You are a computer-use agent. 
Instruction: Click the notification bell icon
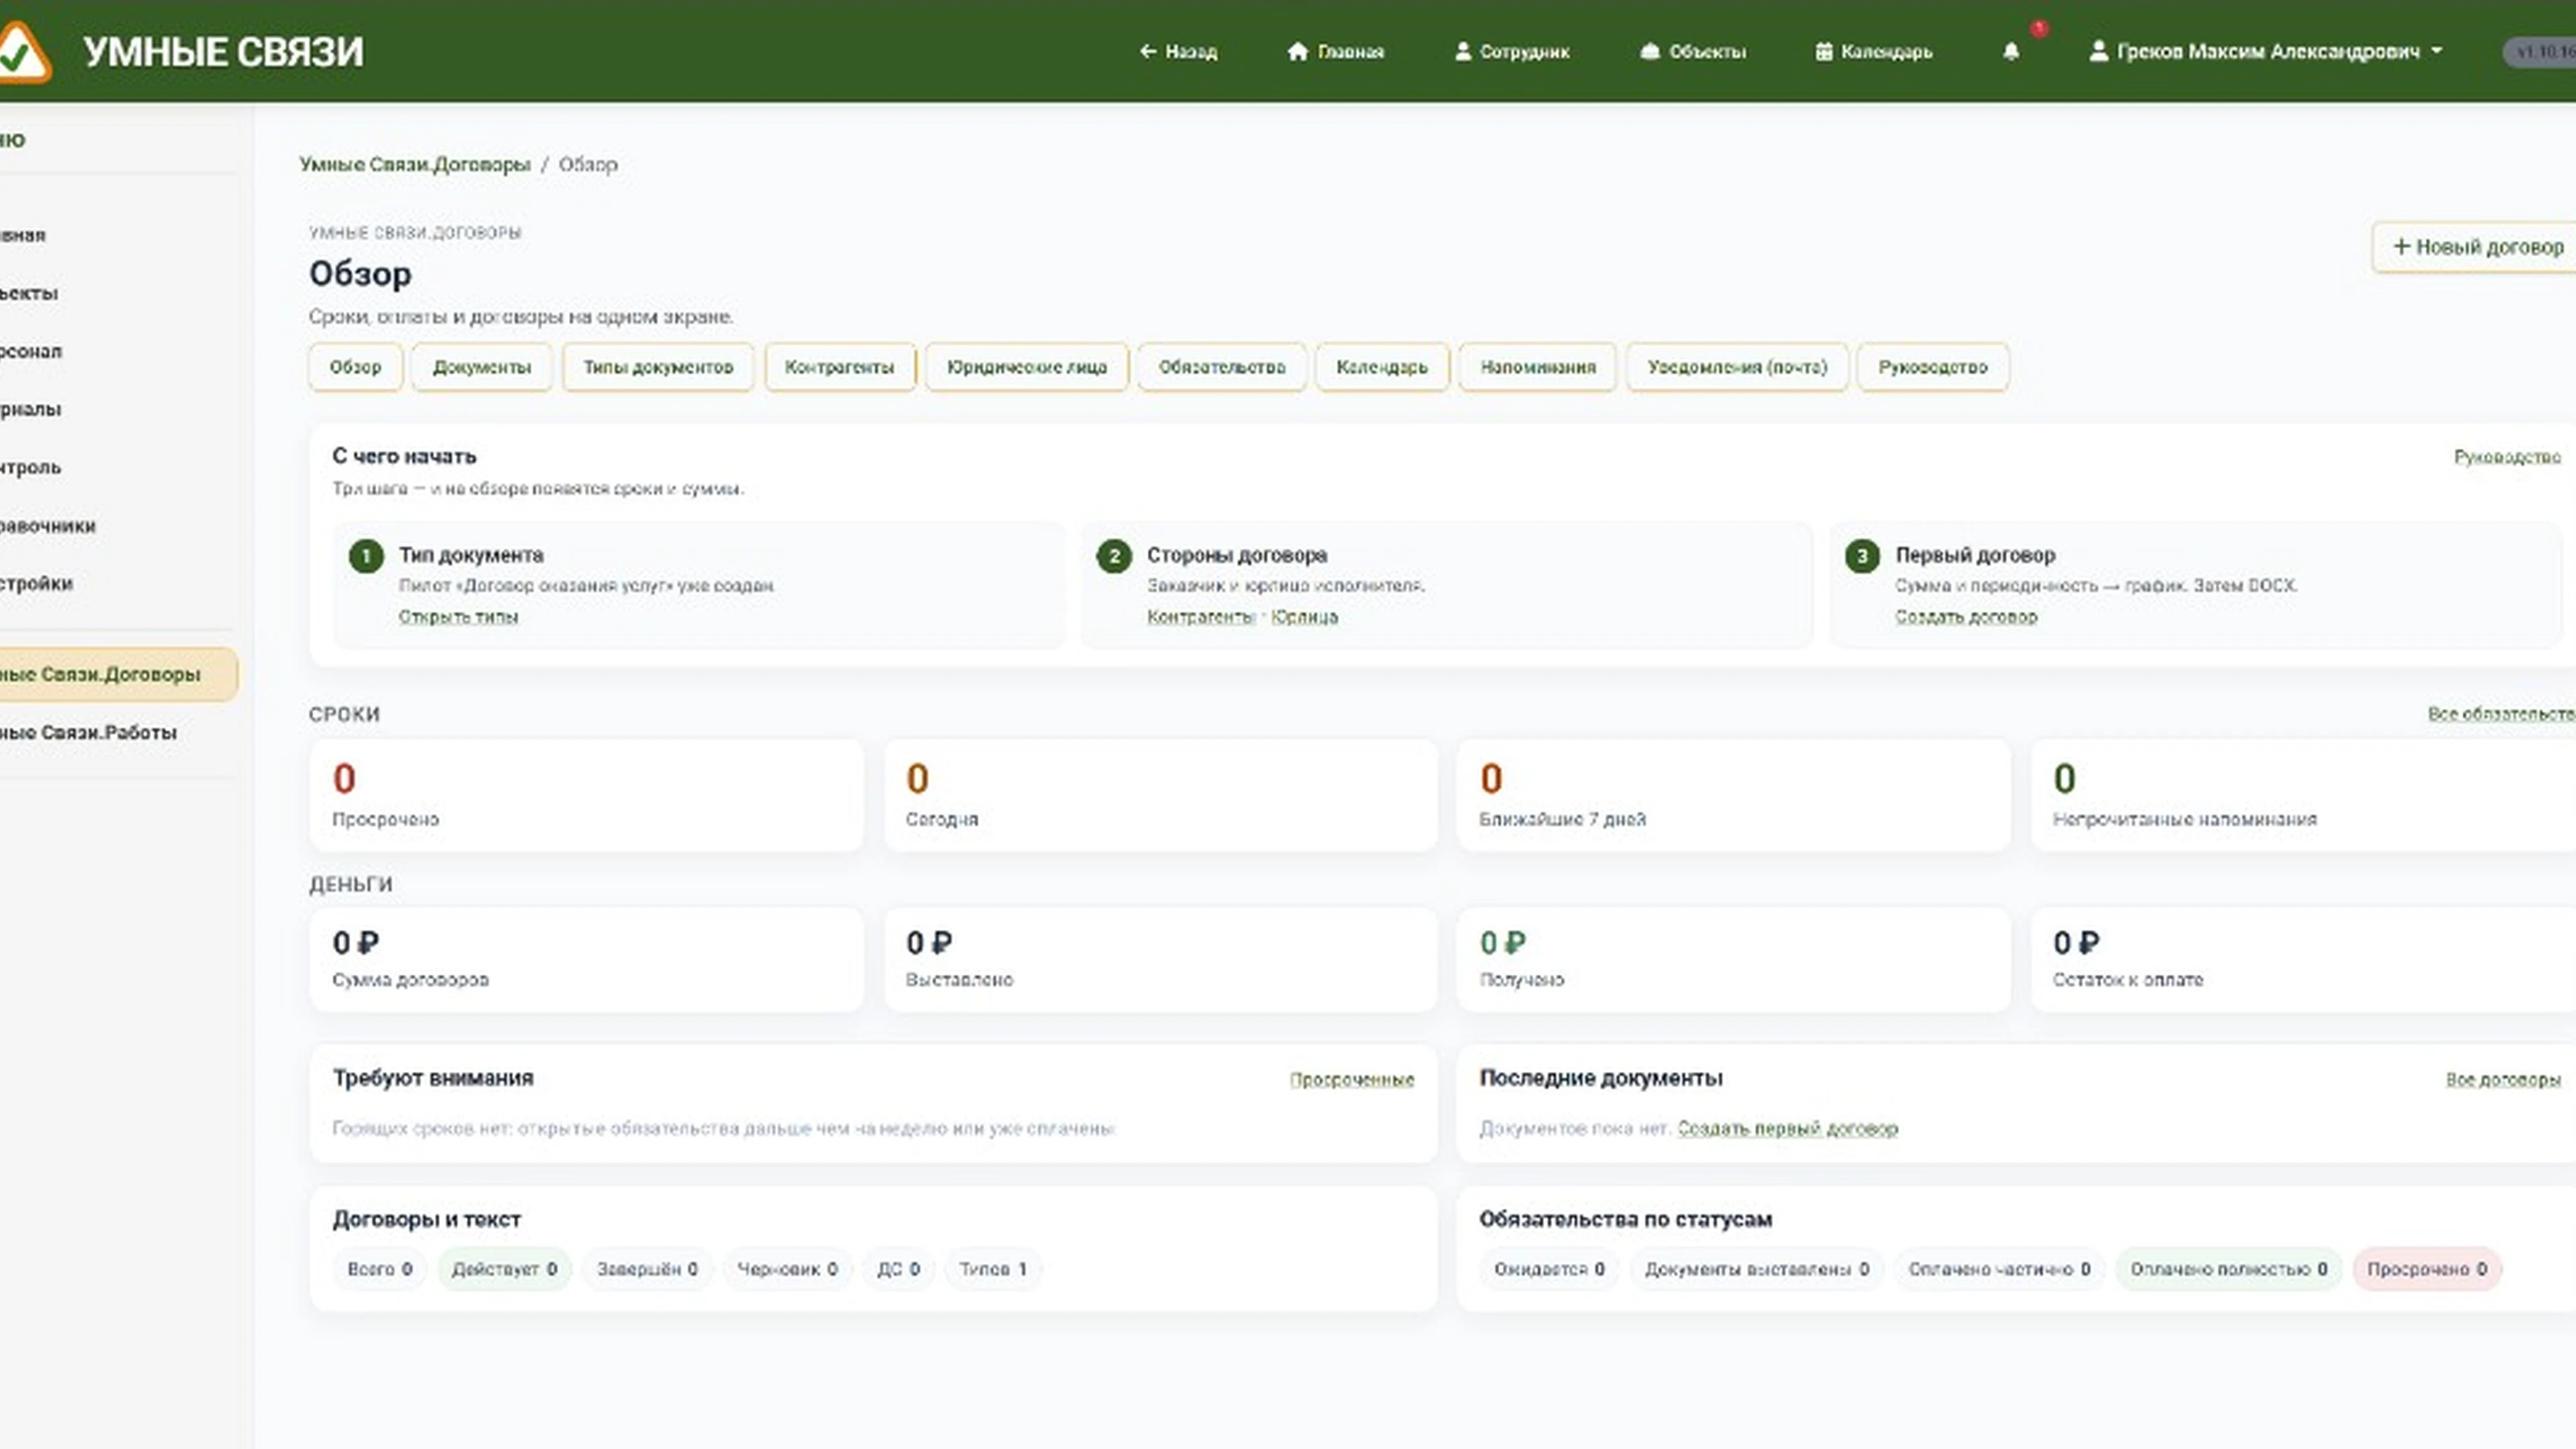pyautogui.click(x=2011, y=51)
